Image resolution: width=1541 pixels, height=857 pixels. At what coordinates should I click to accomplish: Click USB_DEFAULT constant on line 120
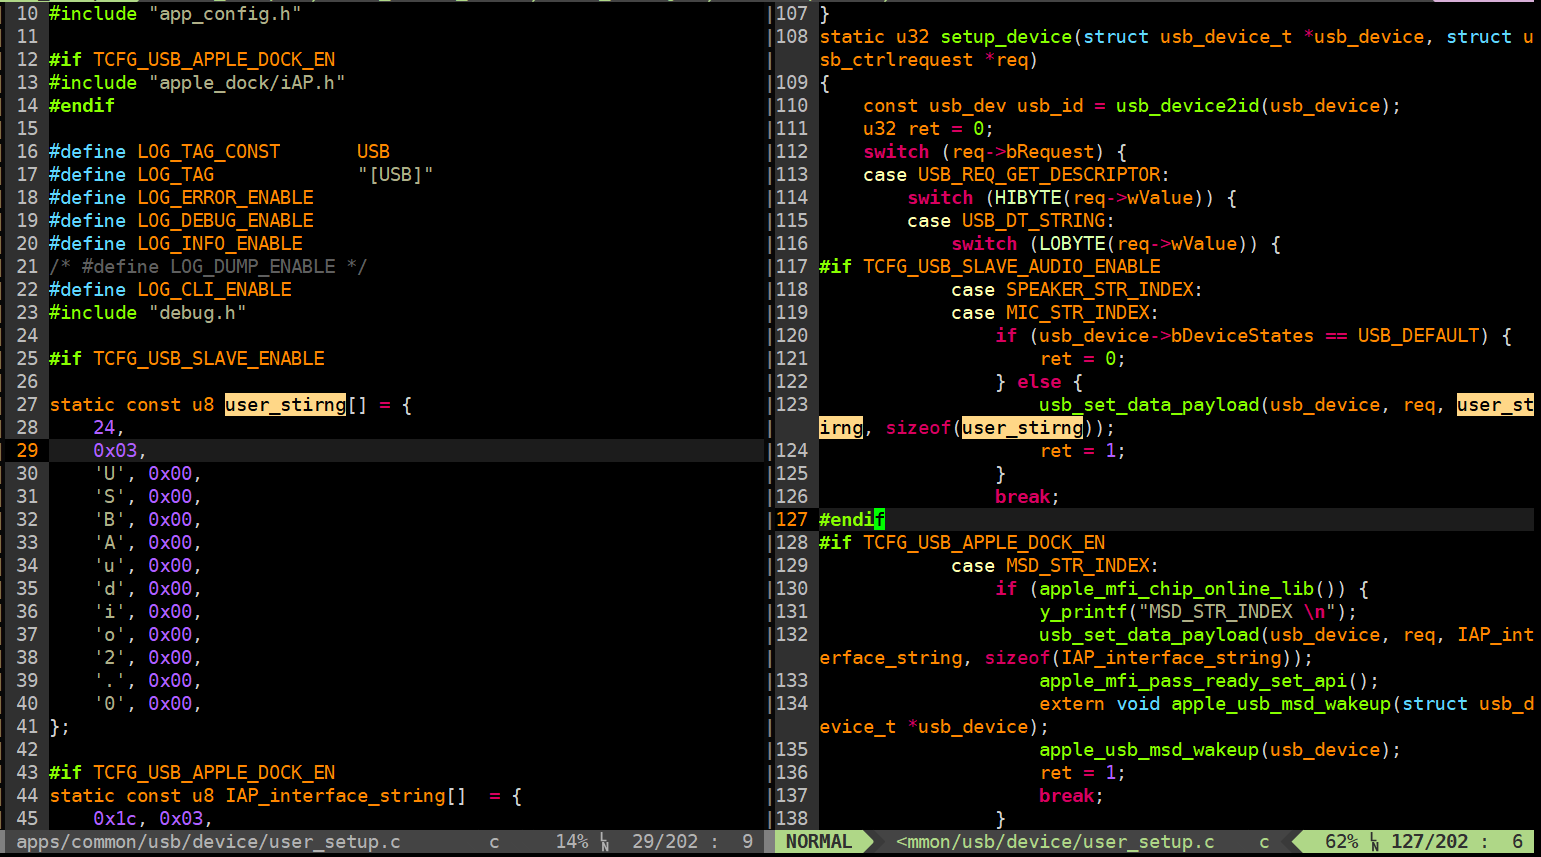point(1418,336)
